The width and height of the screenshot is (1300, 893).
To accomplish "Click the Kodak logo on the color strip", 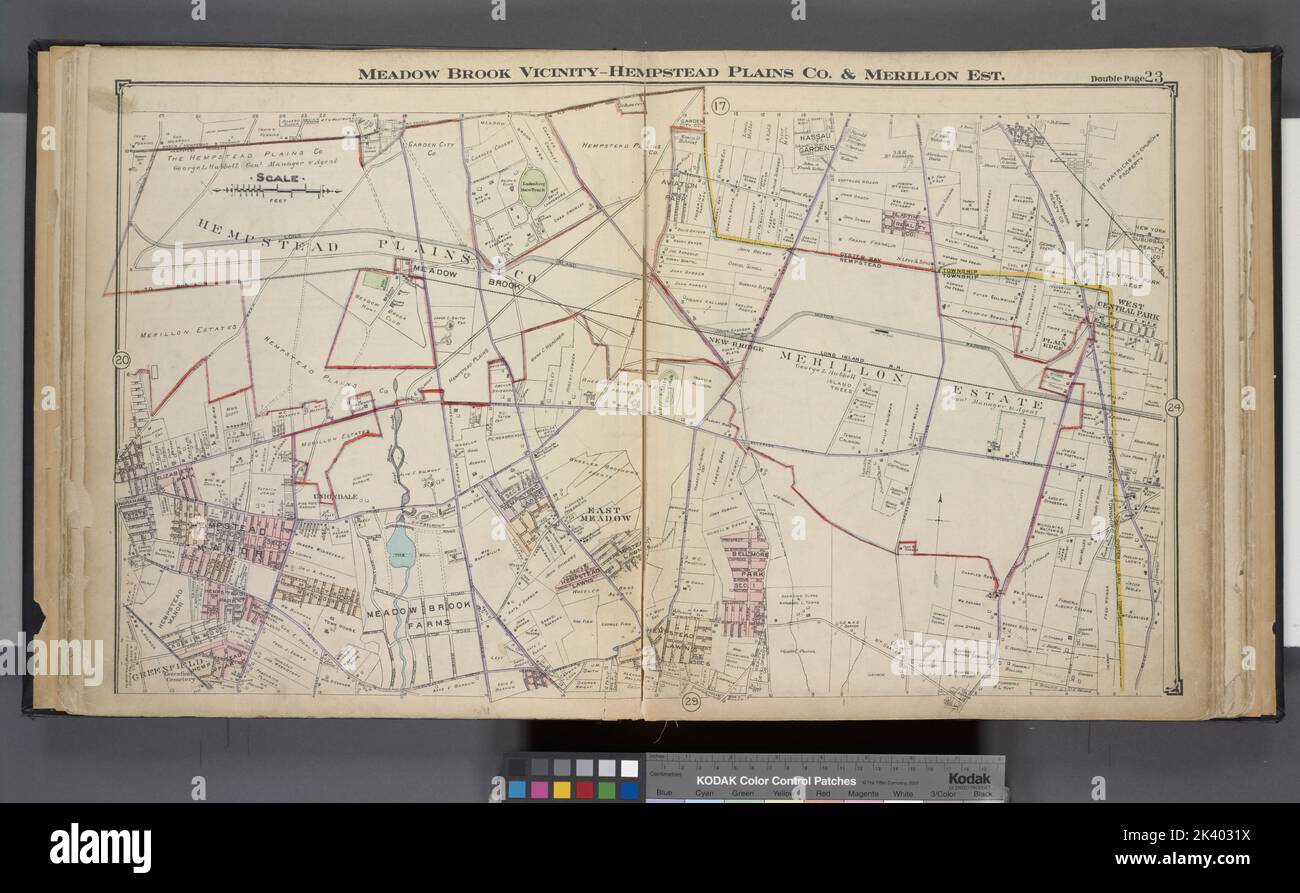I will pyautogui.click(x=969, y=779).
